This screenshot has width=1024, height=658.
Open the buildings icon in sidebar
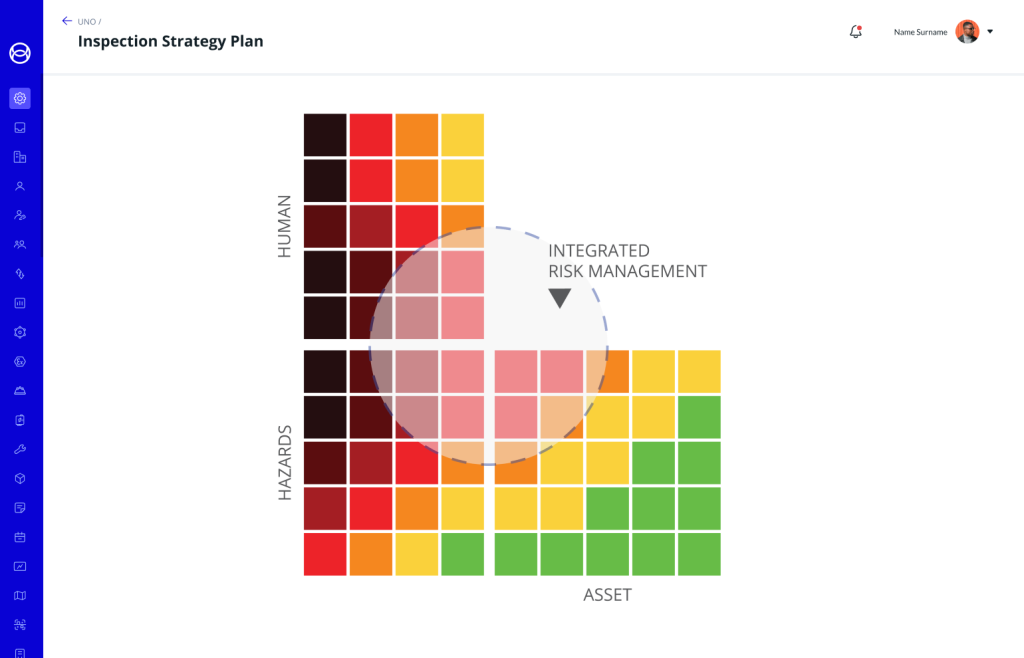point(20,157)
